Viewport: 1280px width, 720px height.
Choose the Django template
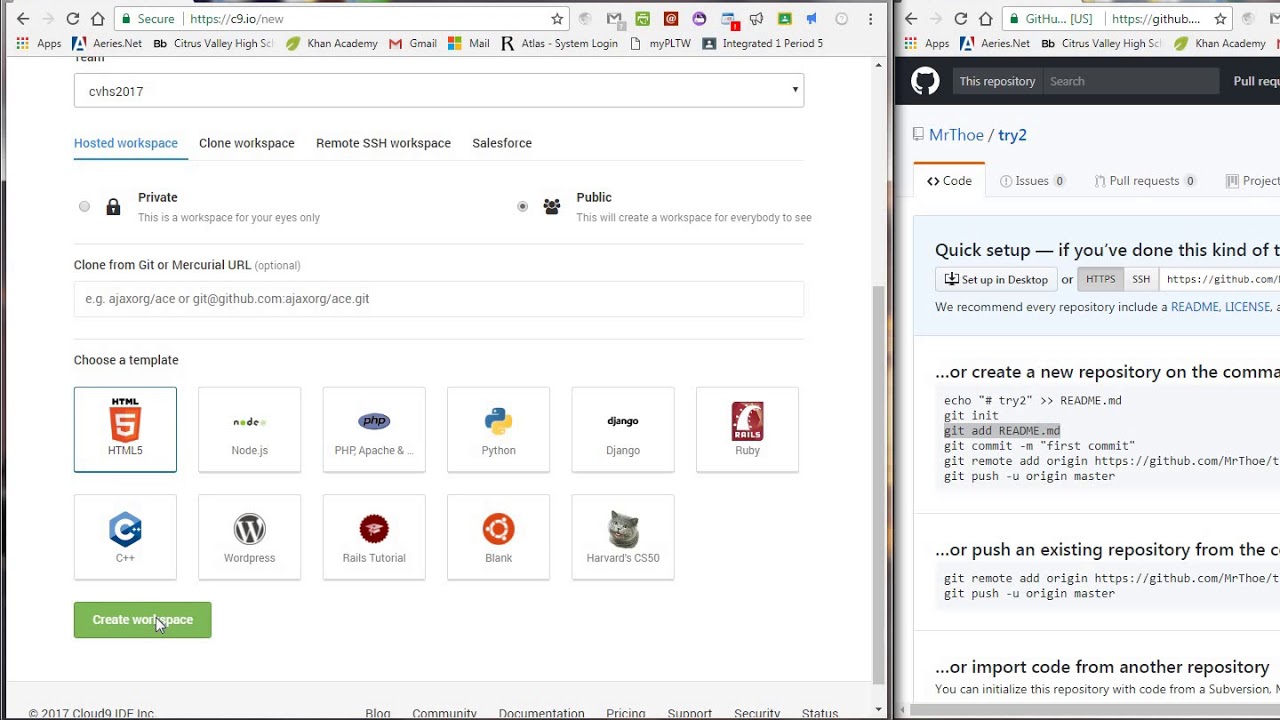[x=623, y=430]
